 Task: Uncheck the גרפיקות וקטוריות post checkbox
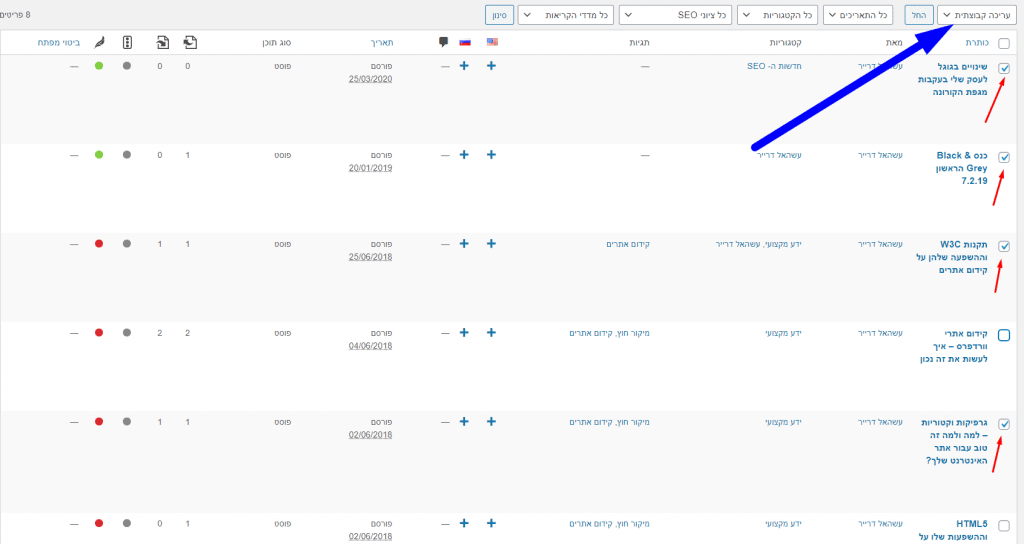[1004, 424]
